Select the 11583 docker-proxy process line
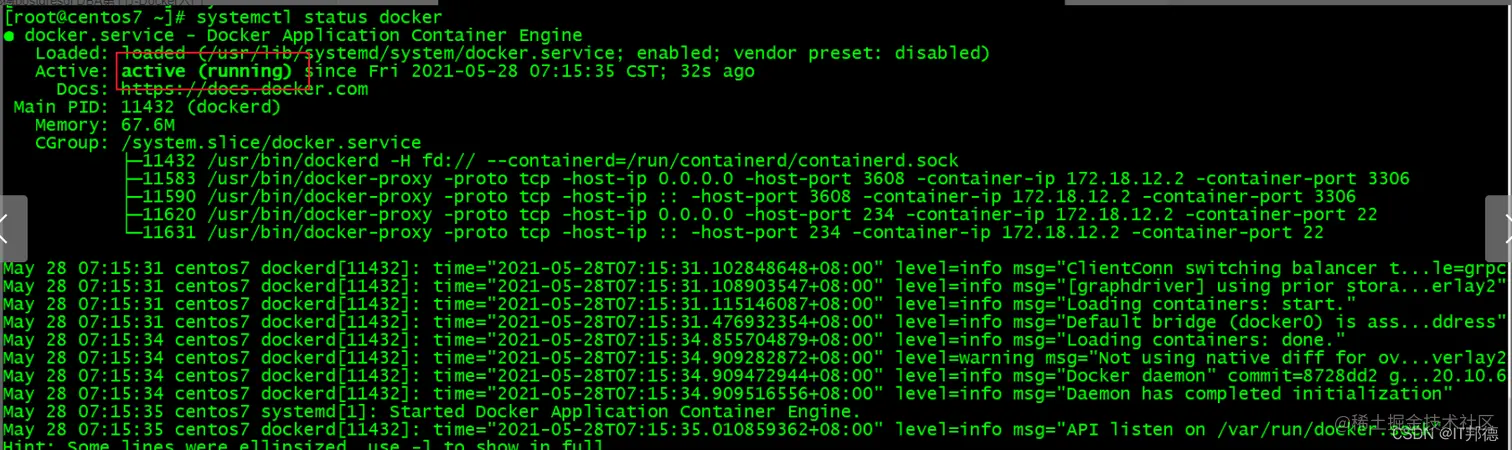 click(x=768, y=180)
